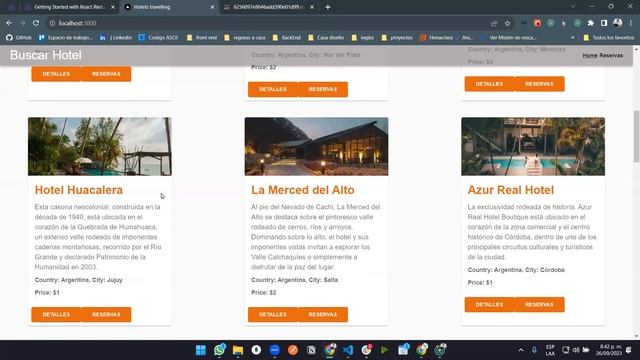Viewport: 640px width, 360px height.
Task: Bookmark this page with the star icon
Action: 507,23
